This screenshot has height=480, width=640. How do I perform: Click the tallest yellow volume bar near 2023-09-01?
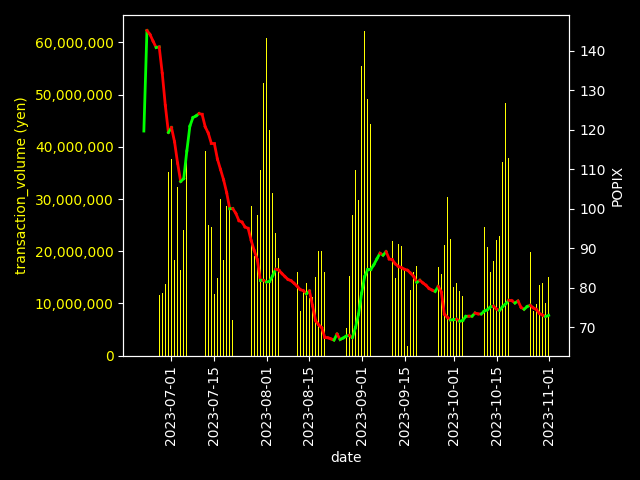click(364, 193)
